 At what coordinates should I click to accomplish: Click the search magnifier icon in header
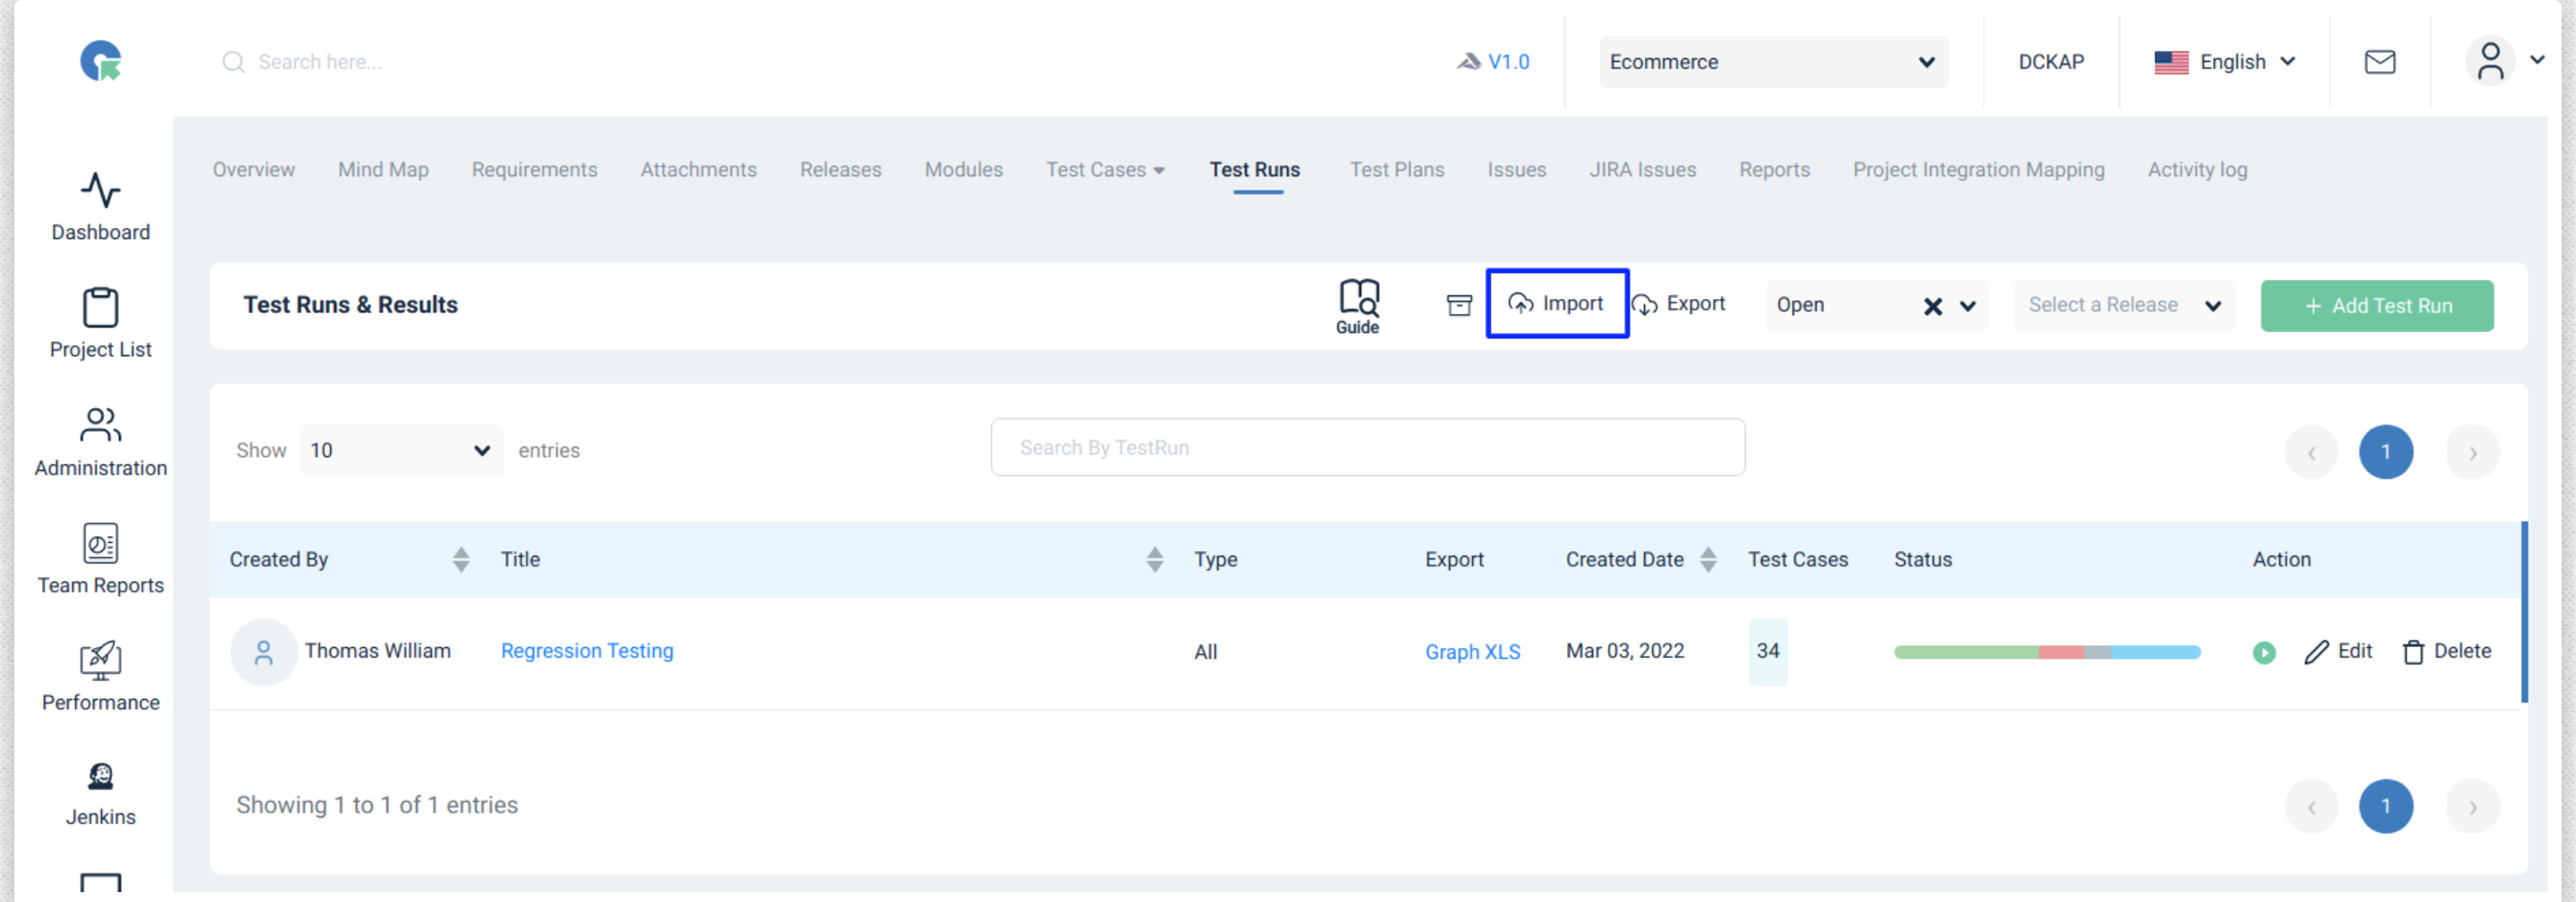tap(233, 62)
